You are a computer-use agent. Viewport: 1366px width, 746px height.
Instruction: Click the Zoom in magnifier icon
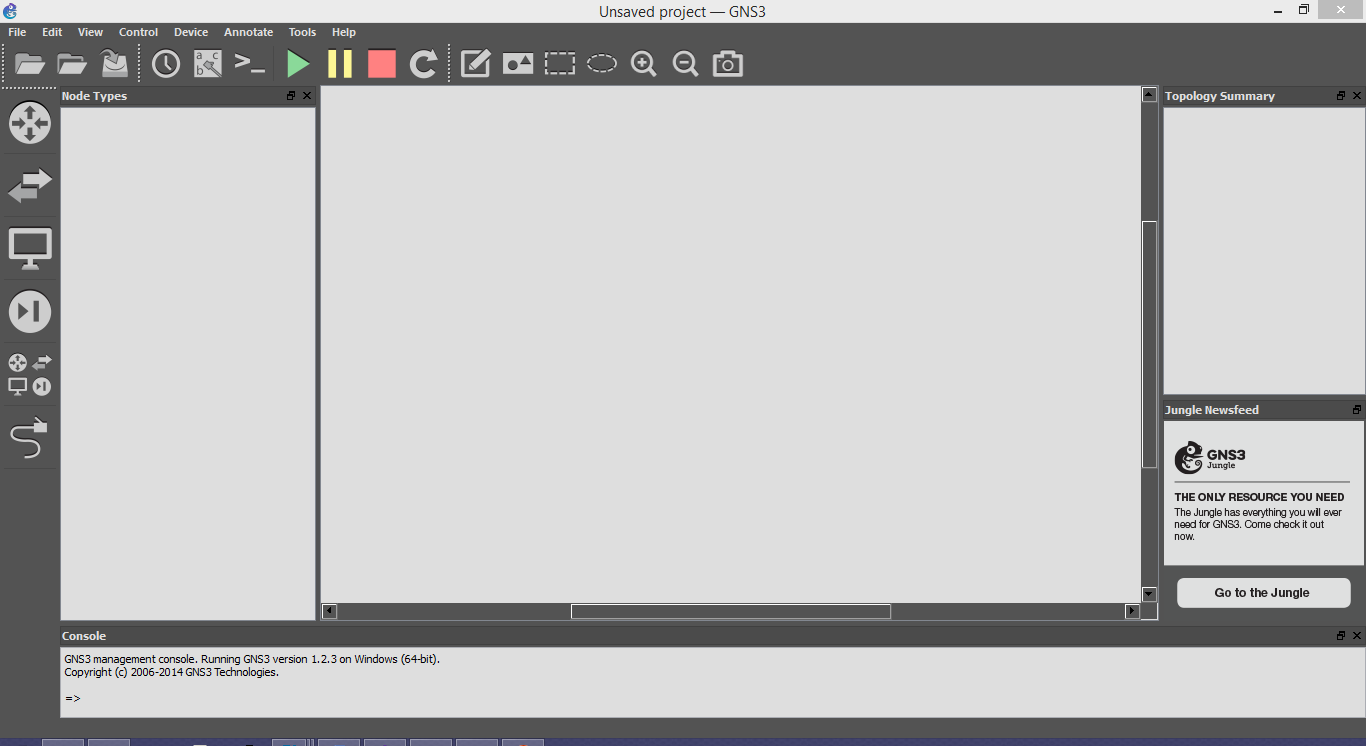pyautogui.click(x=644, y=64)
